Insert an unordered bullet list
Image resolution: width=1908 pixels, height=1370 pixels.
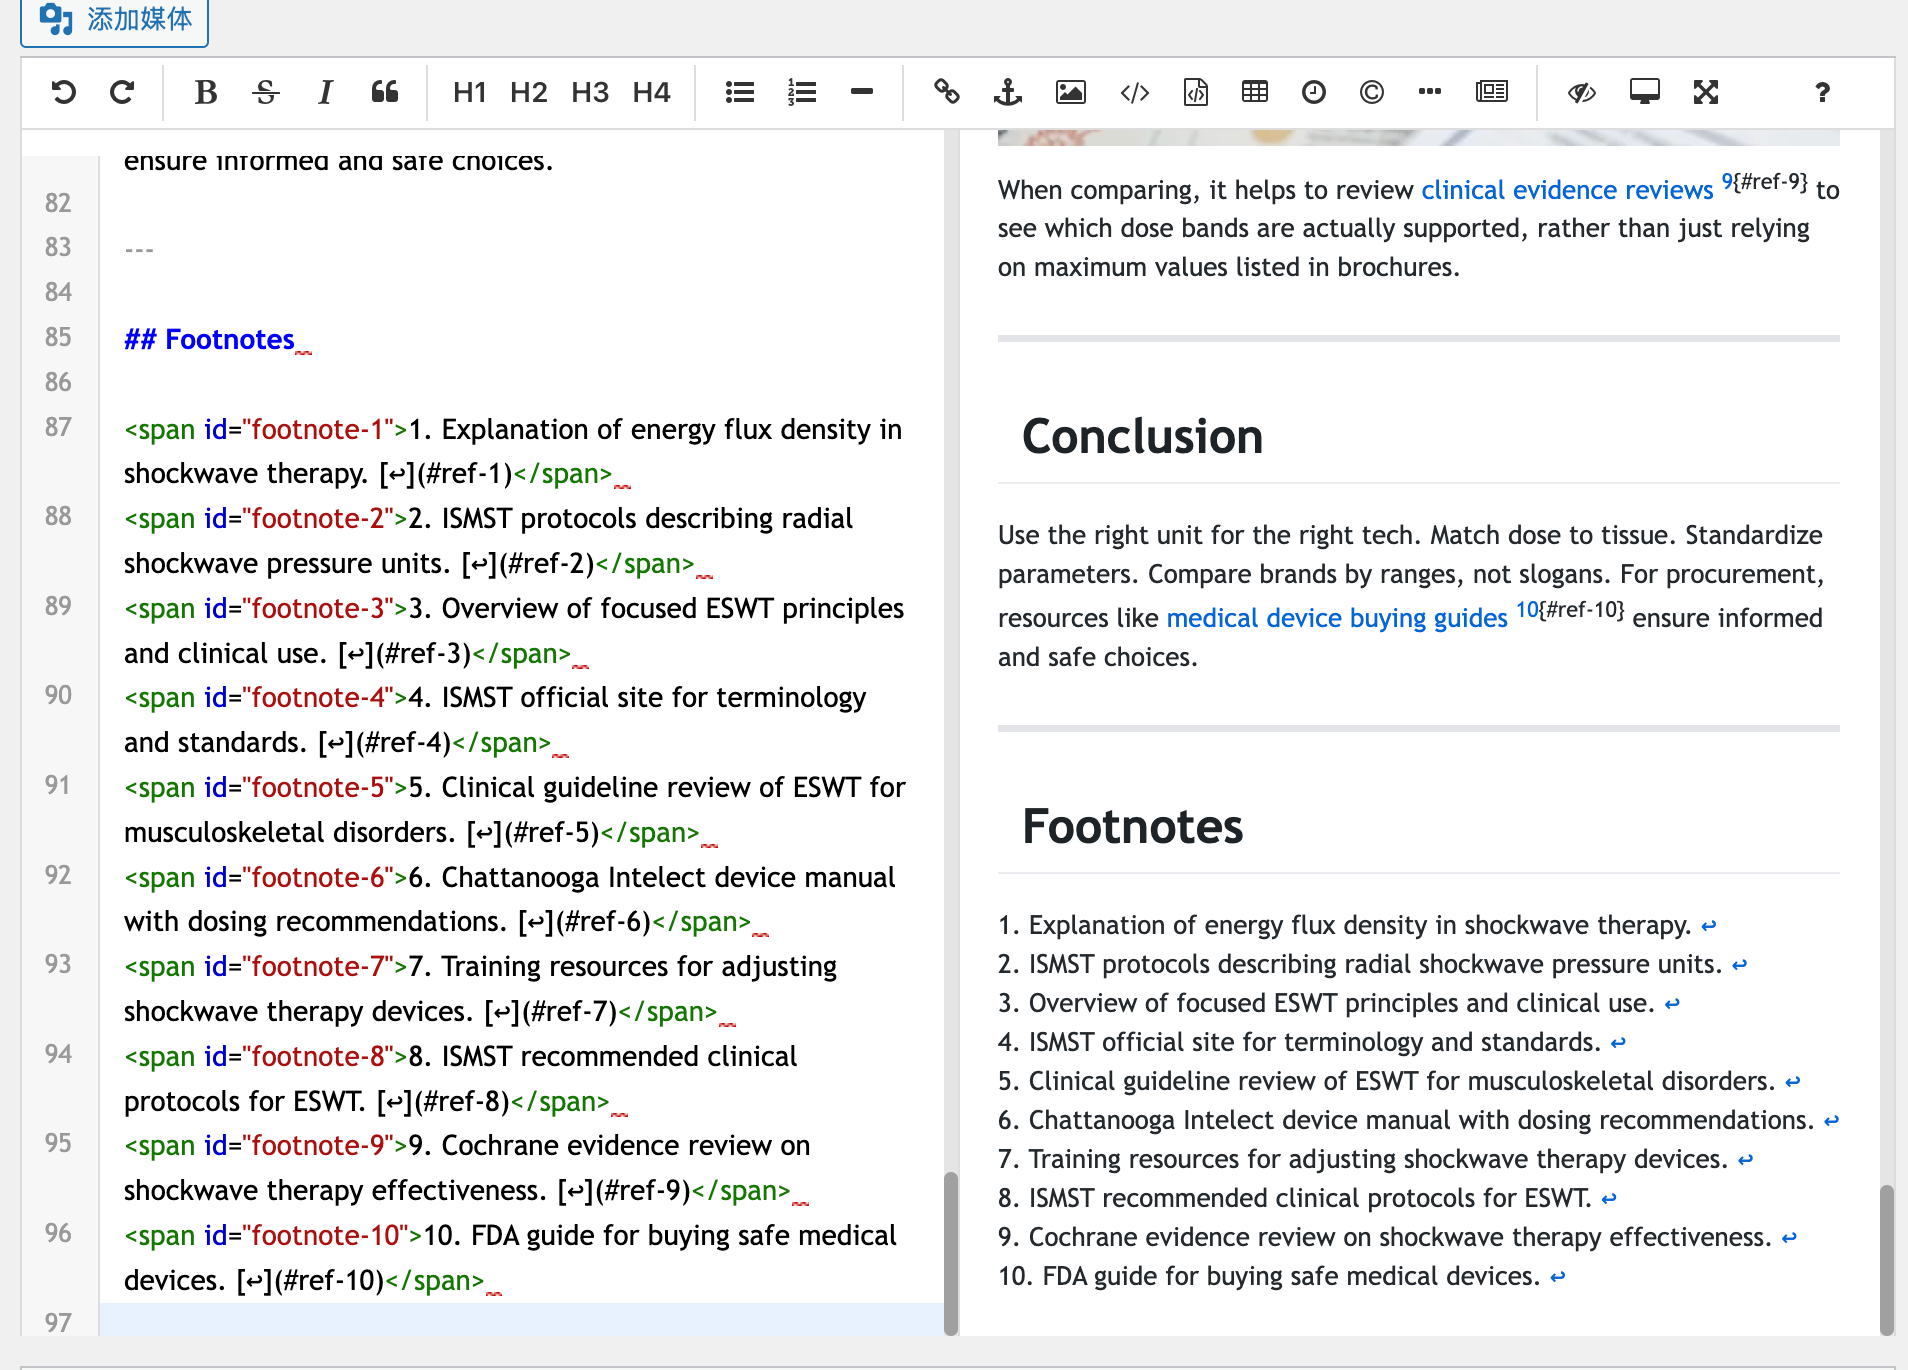pos(740,93)
